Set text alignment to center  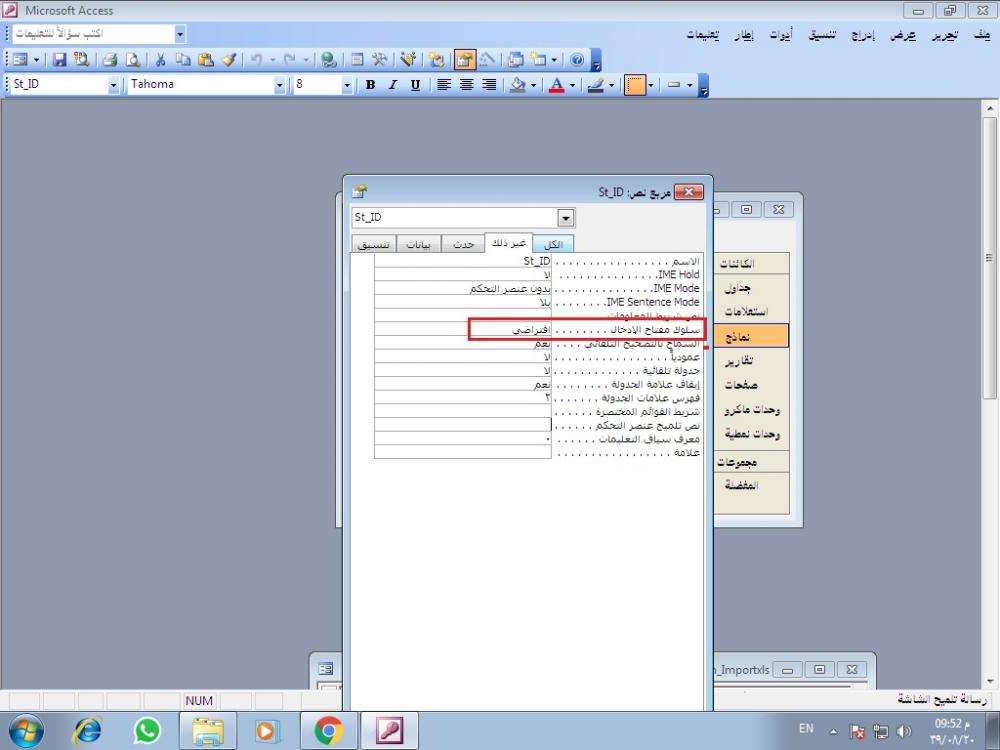[x=467, y=85]
